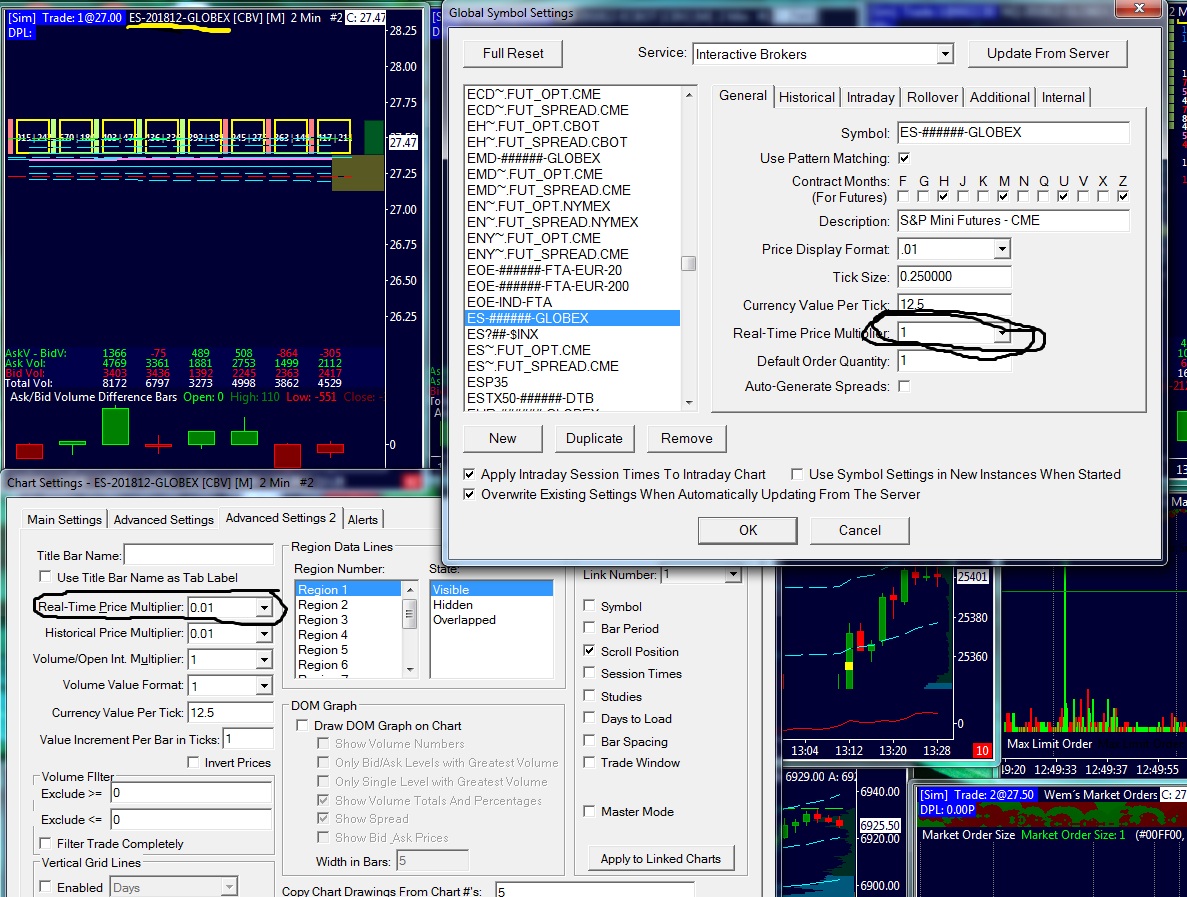
Task: Enable Draw DOM Graph on Chart
Action: coord(303,726)
